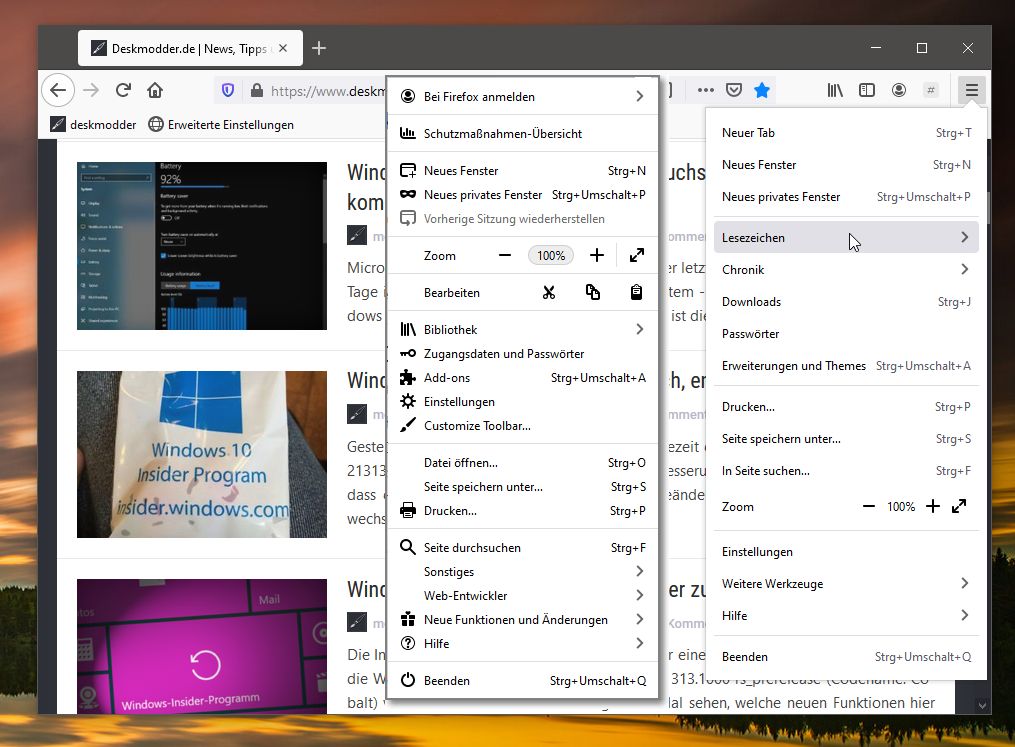Open the magenta Windows-Insider-Programm thumbnail
This screenshot has width=1015, height=747.
[202, 646]
